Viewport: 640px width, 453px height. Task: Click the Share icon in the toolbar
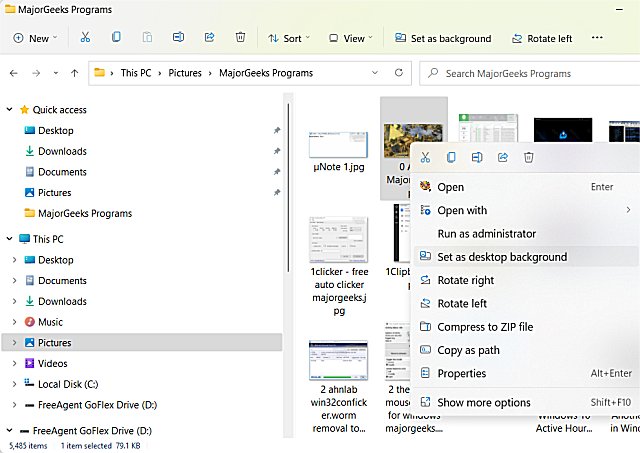pos(209,38)
